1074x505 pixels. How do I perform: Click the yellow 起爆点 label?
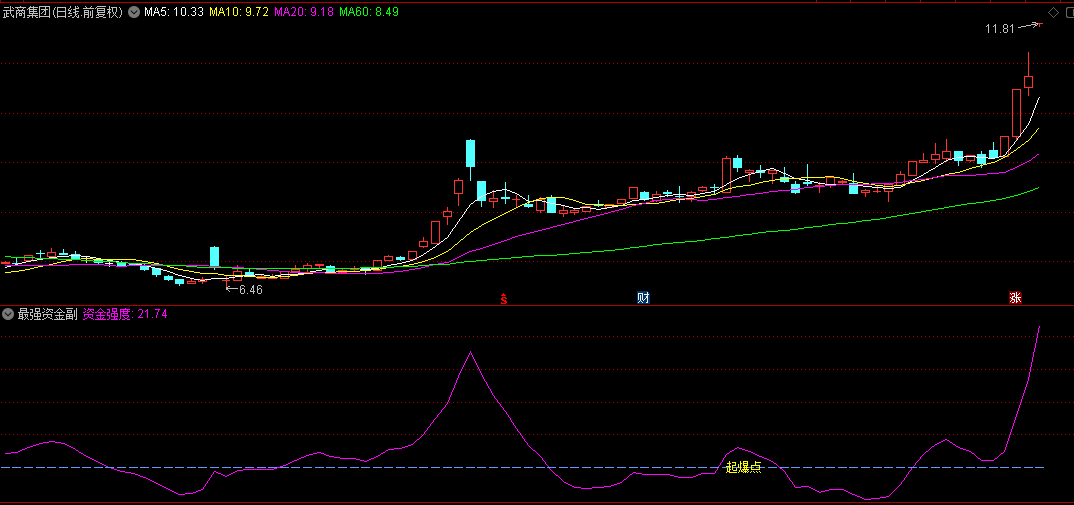pyautogui.click(x=743, y=467)
